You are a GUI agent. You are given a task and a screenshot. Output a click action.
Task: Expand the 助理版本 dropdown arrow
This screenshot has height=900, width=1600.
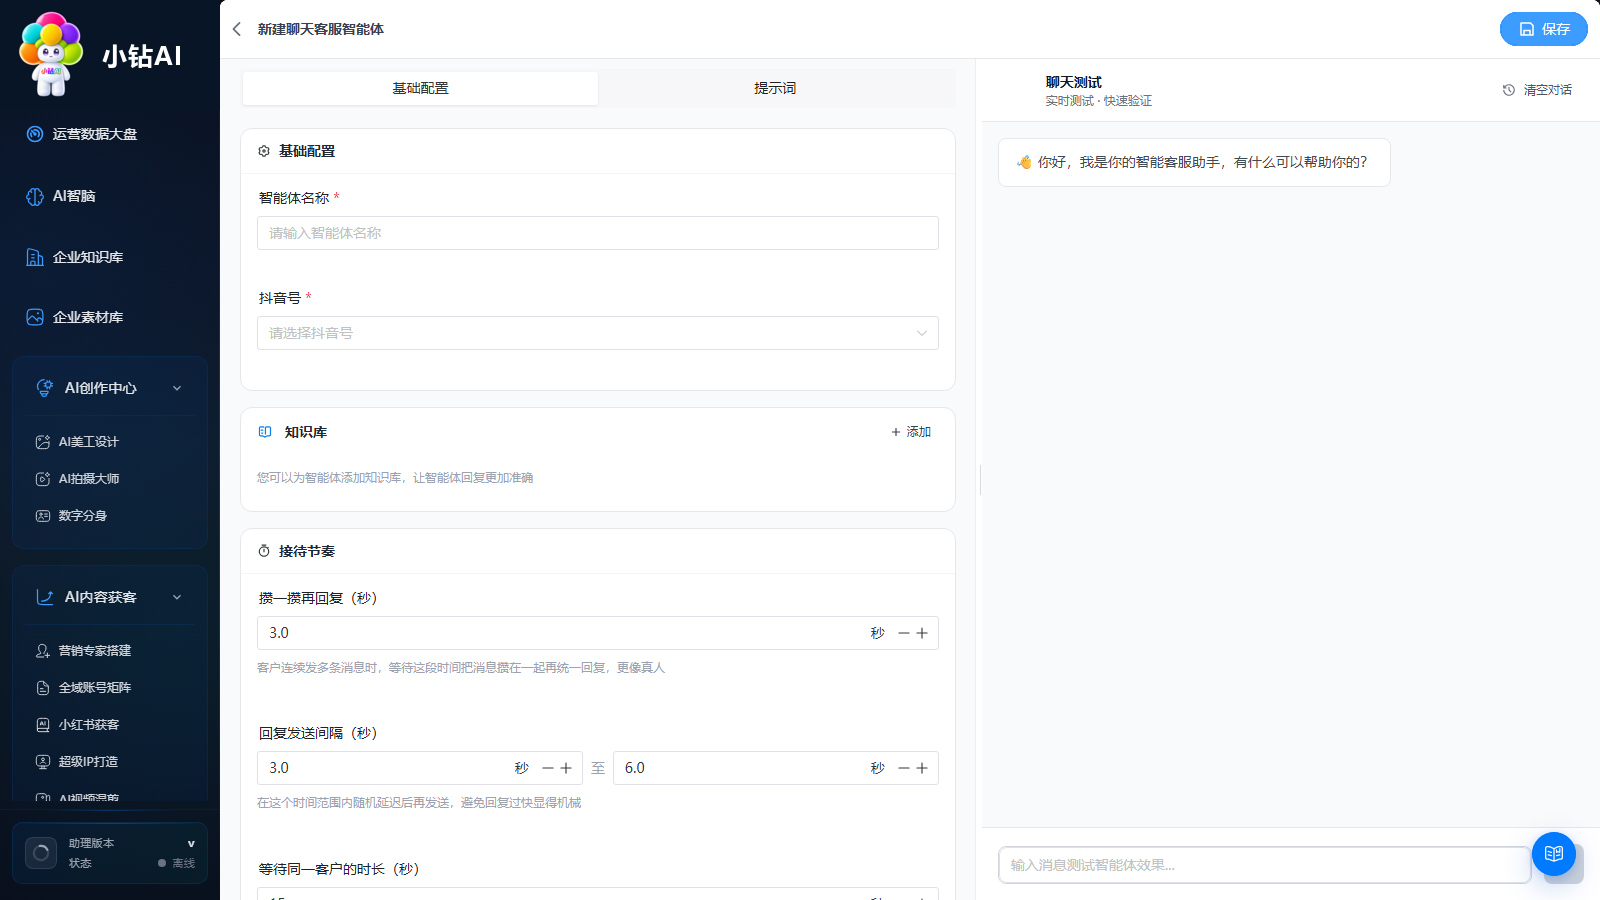tap(191, 844)
